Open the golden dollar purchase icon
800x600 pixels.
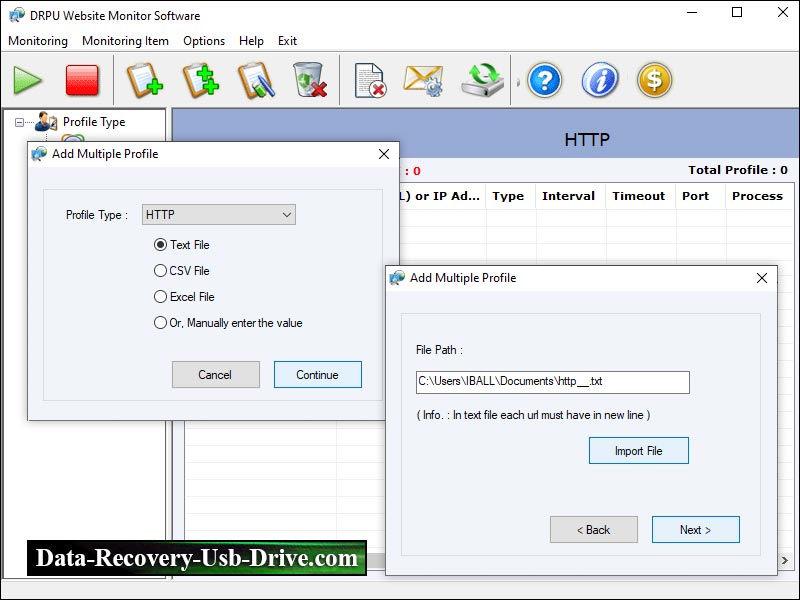coord(655,80)
